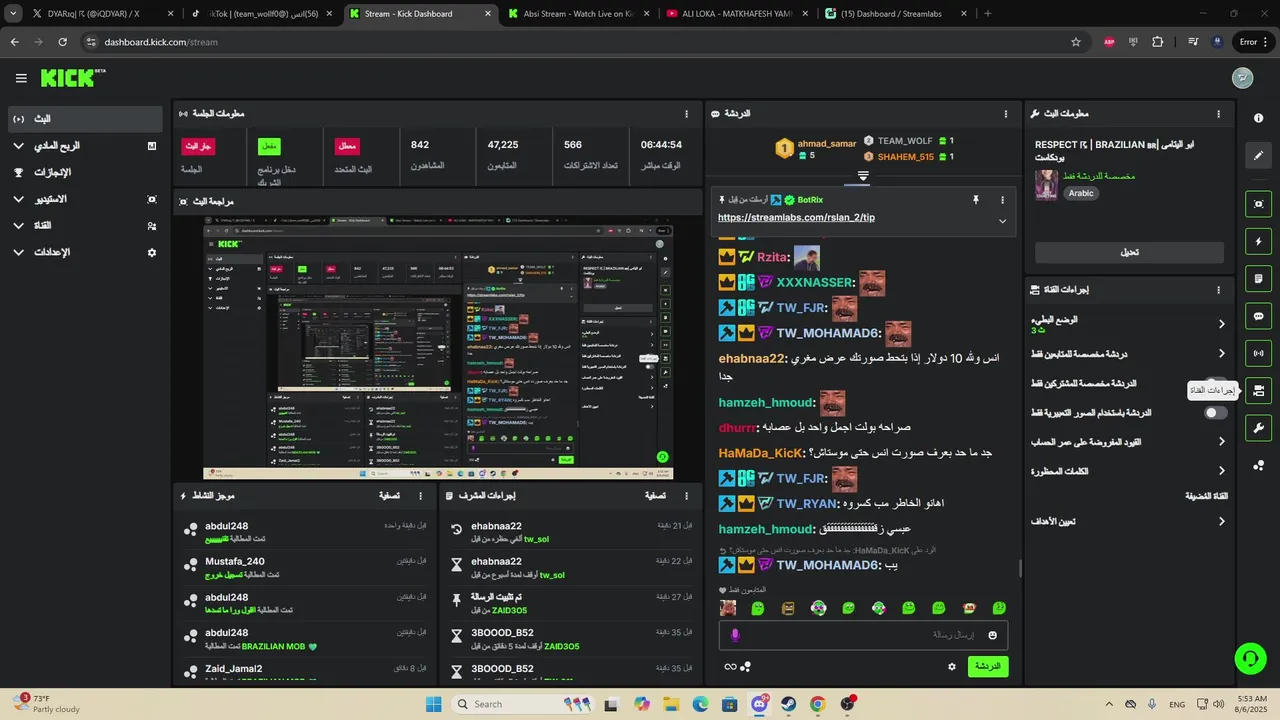Screen dimensions: 1280x720
Task: Expand the banned words row
Action: coord(1129,471)
